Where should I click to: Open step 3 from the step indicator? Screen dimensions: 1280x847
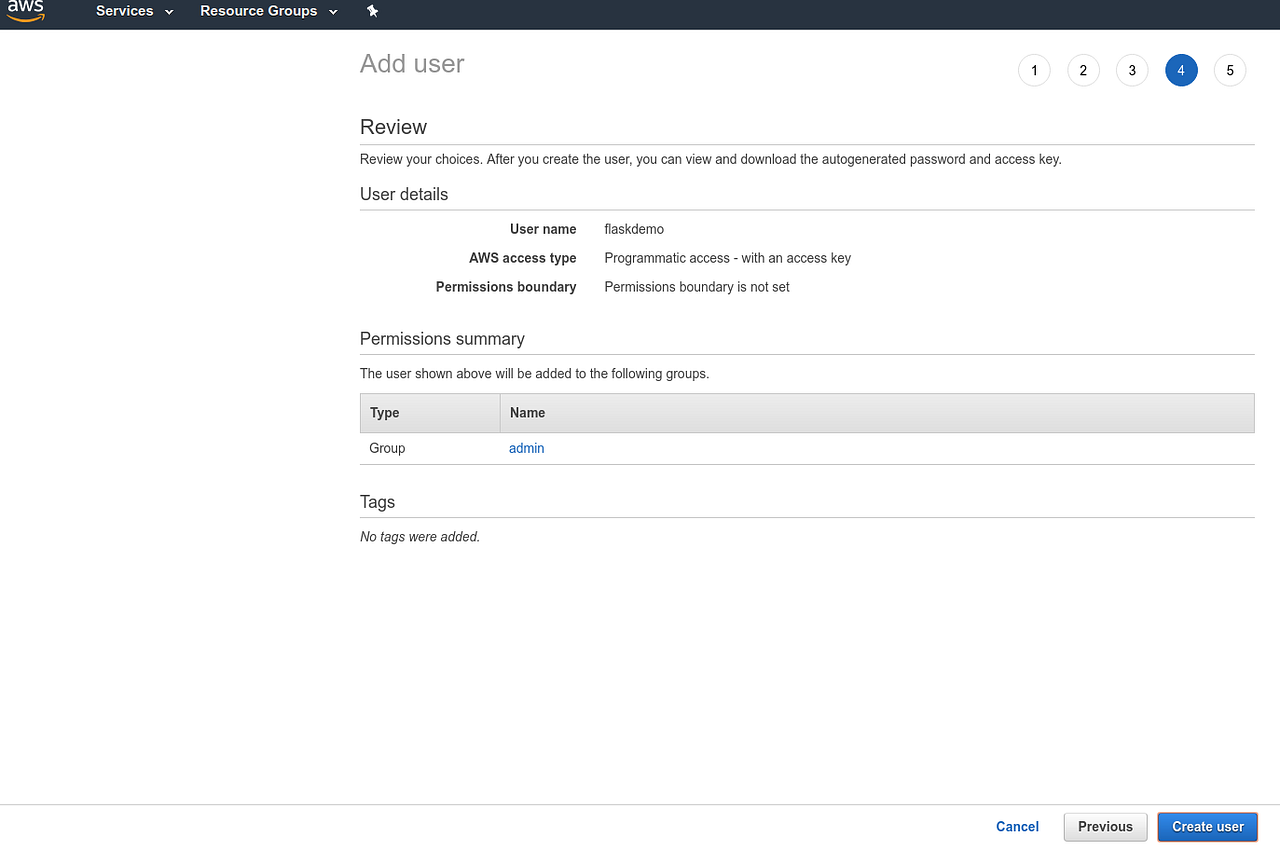pyautogui.click(x=1132, y=70)
